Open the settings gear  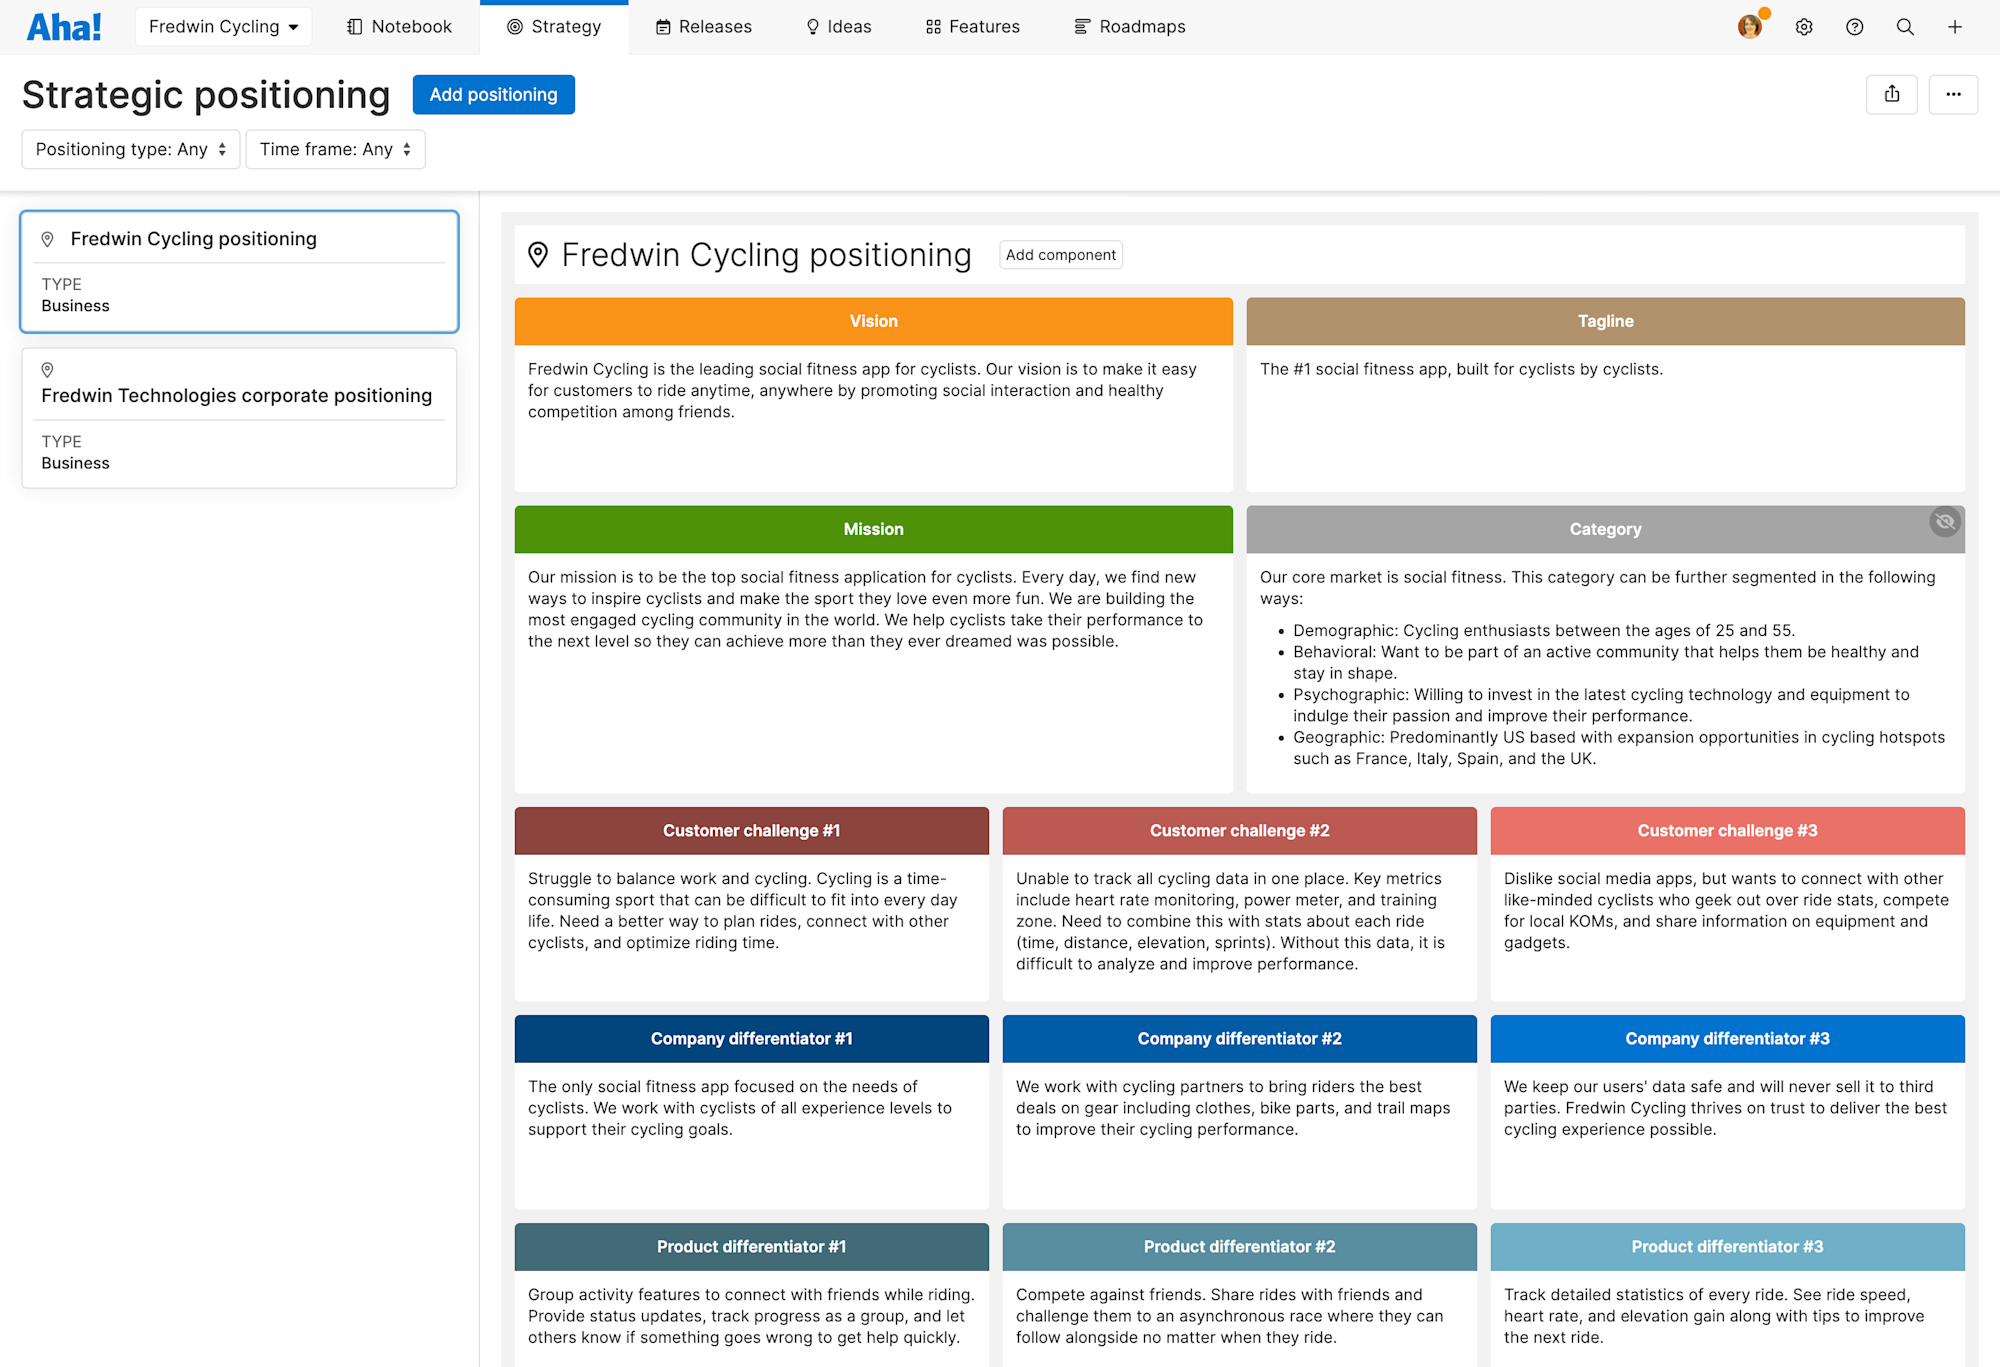coord(1804,27)
